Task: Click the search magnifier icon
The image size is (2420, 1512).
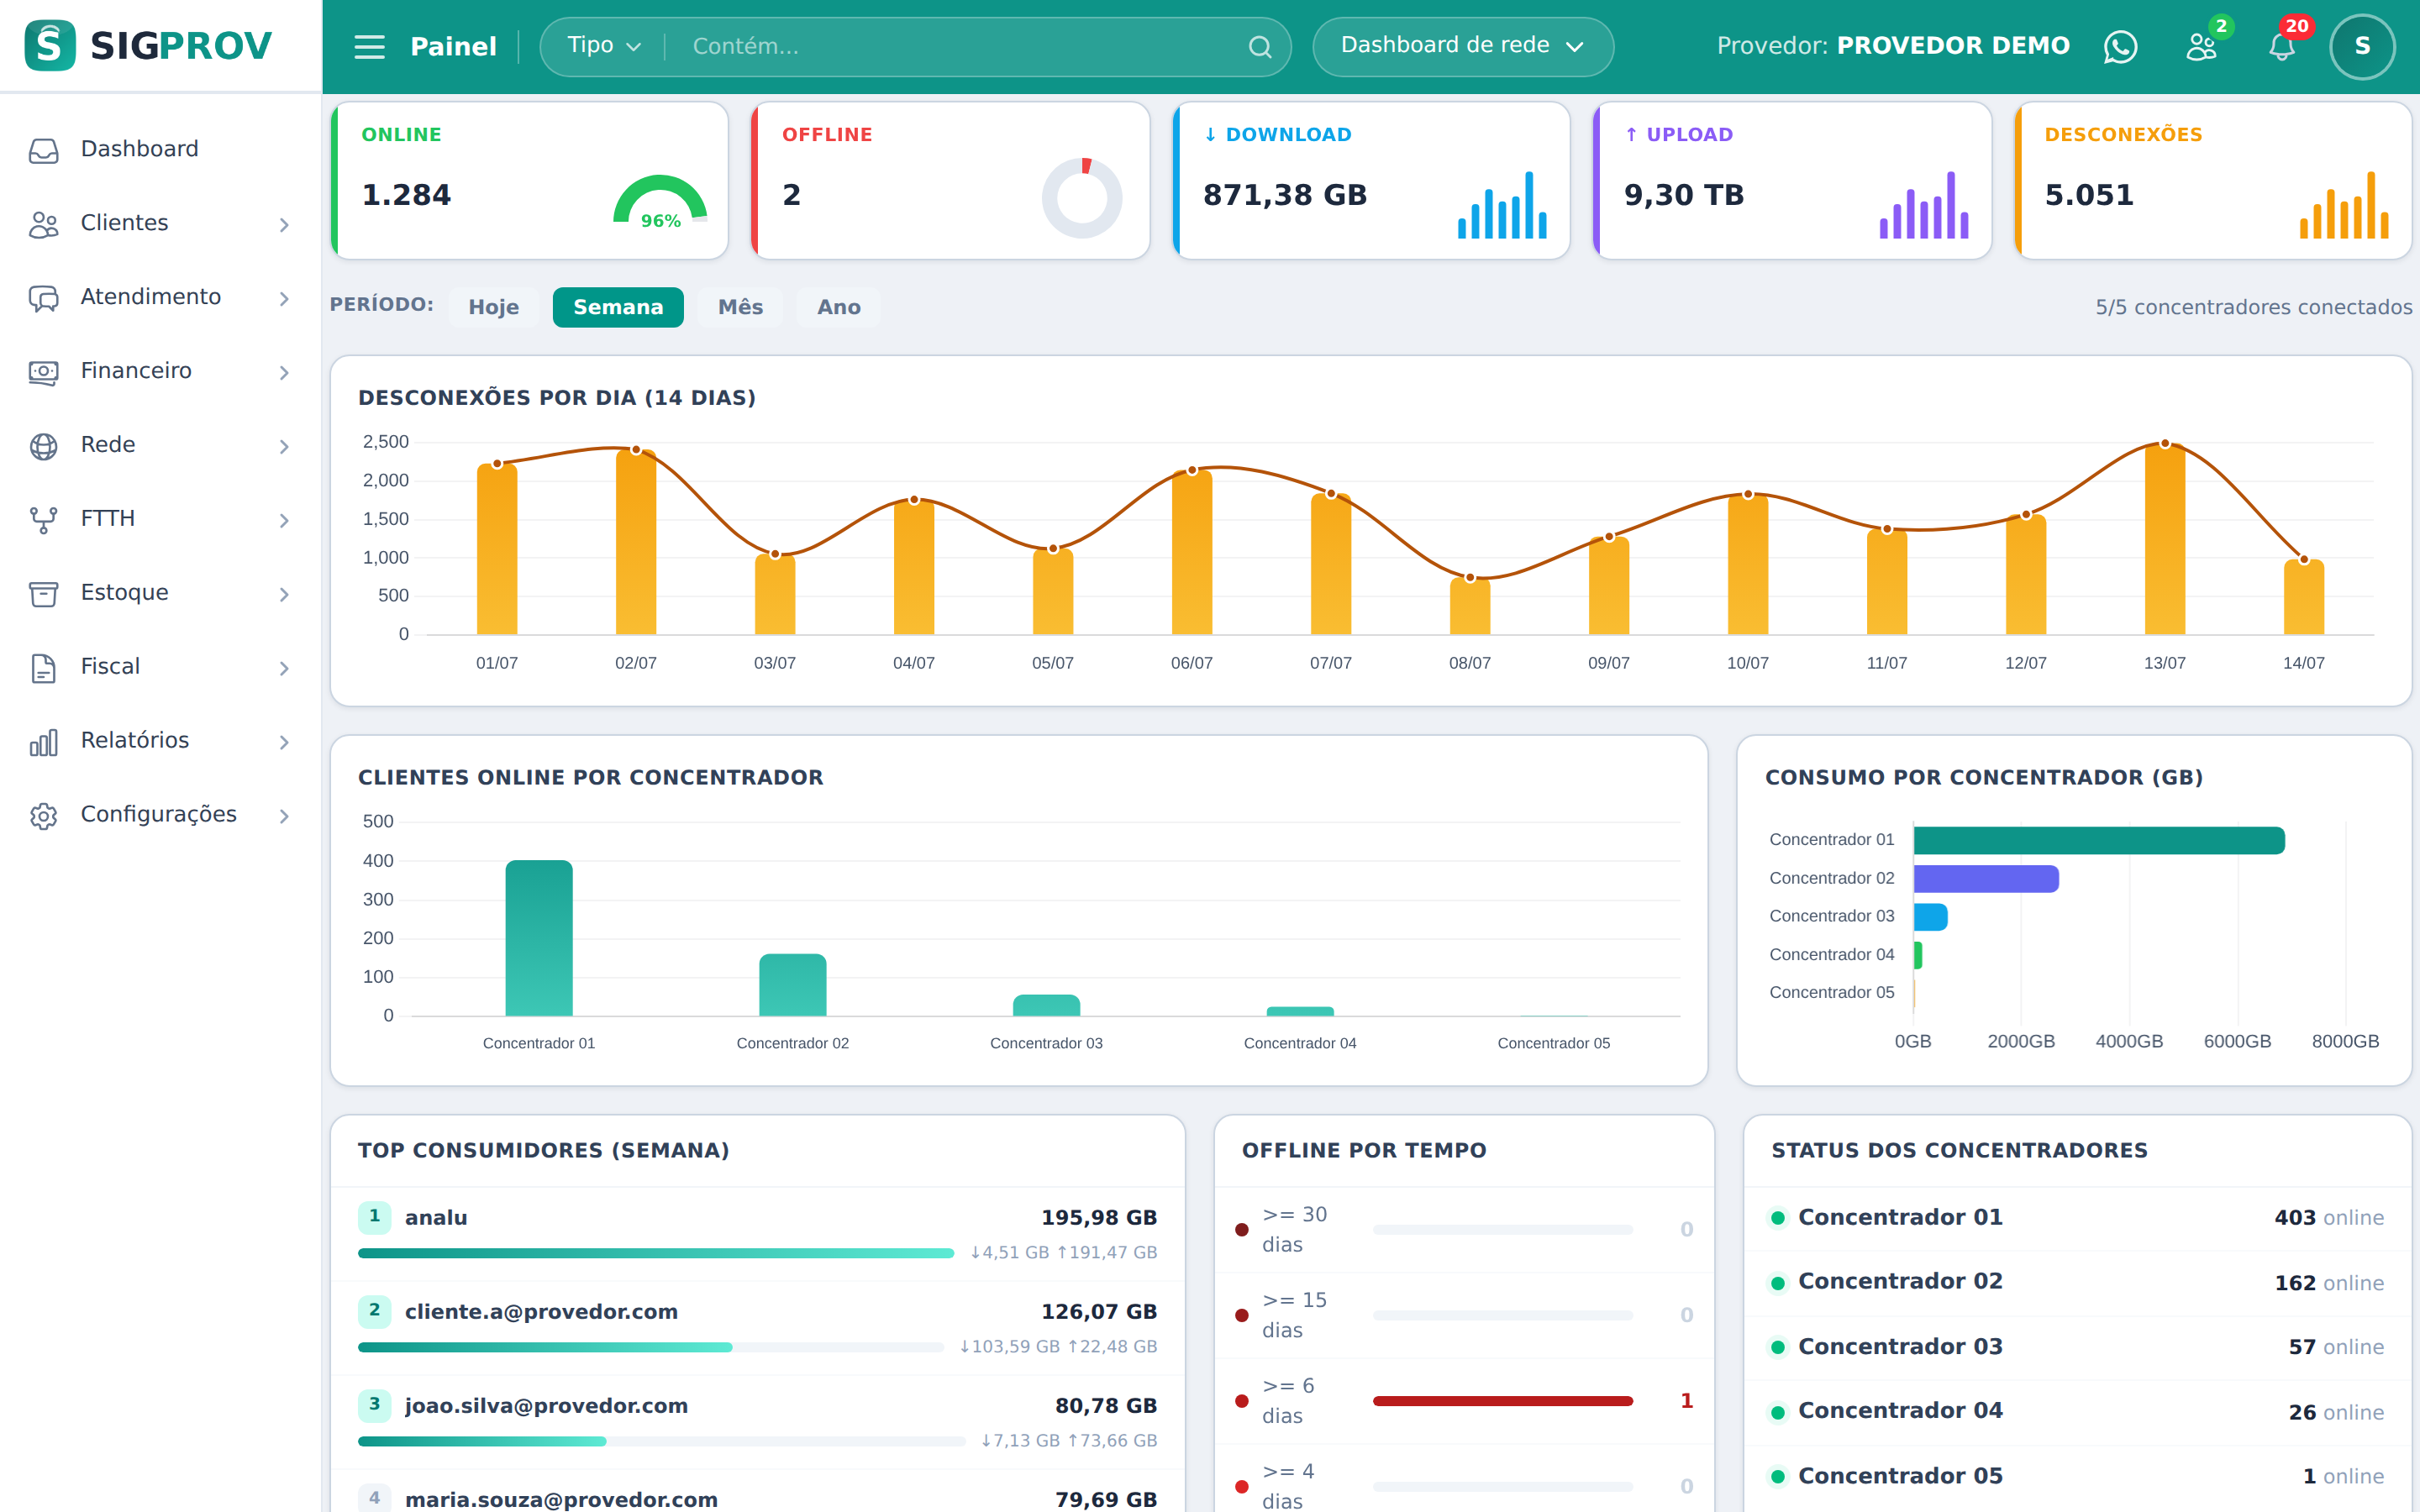Action: click(1260, 47)
